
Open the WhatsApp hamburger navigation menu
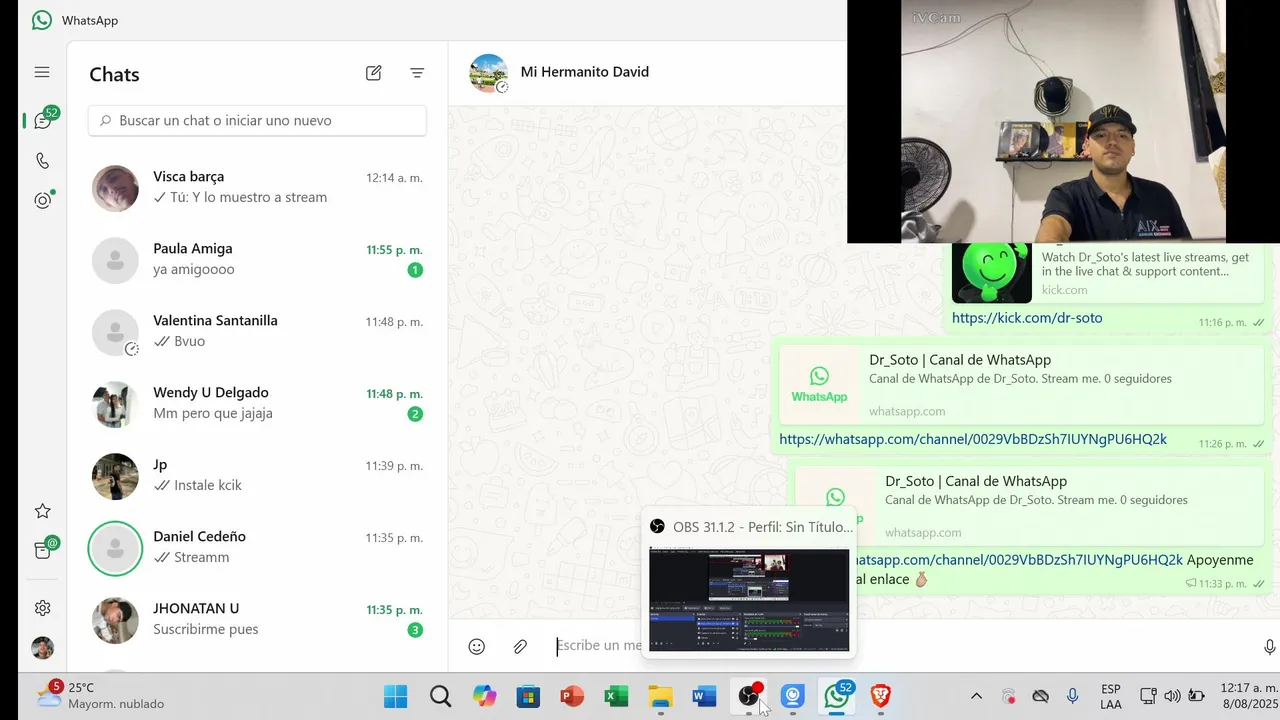pyautogui.click(x=42, y=72)
